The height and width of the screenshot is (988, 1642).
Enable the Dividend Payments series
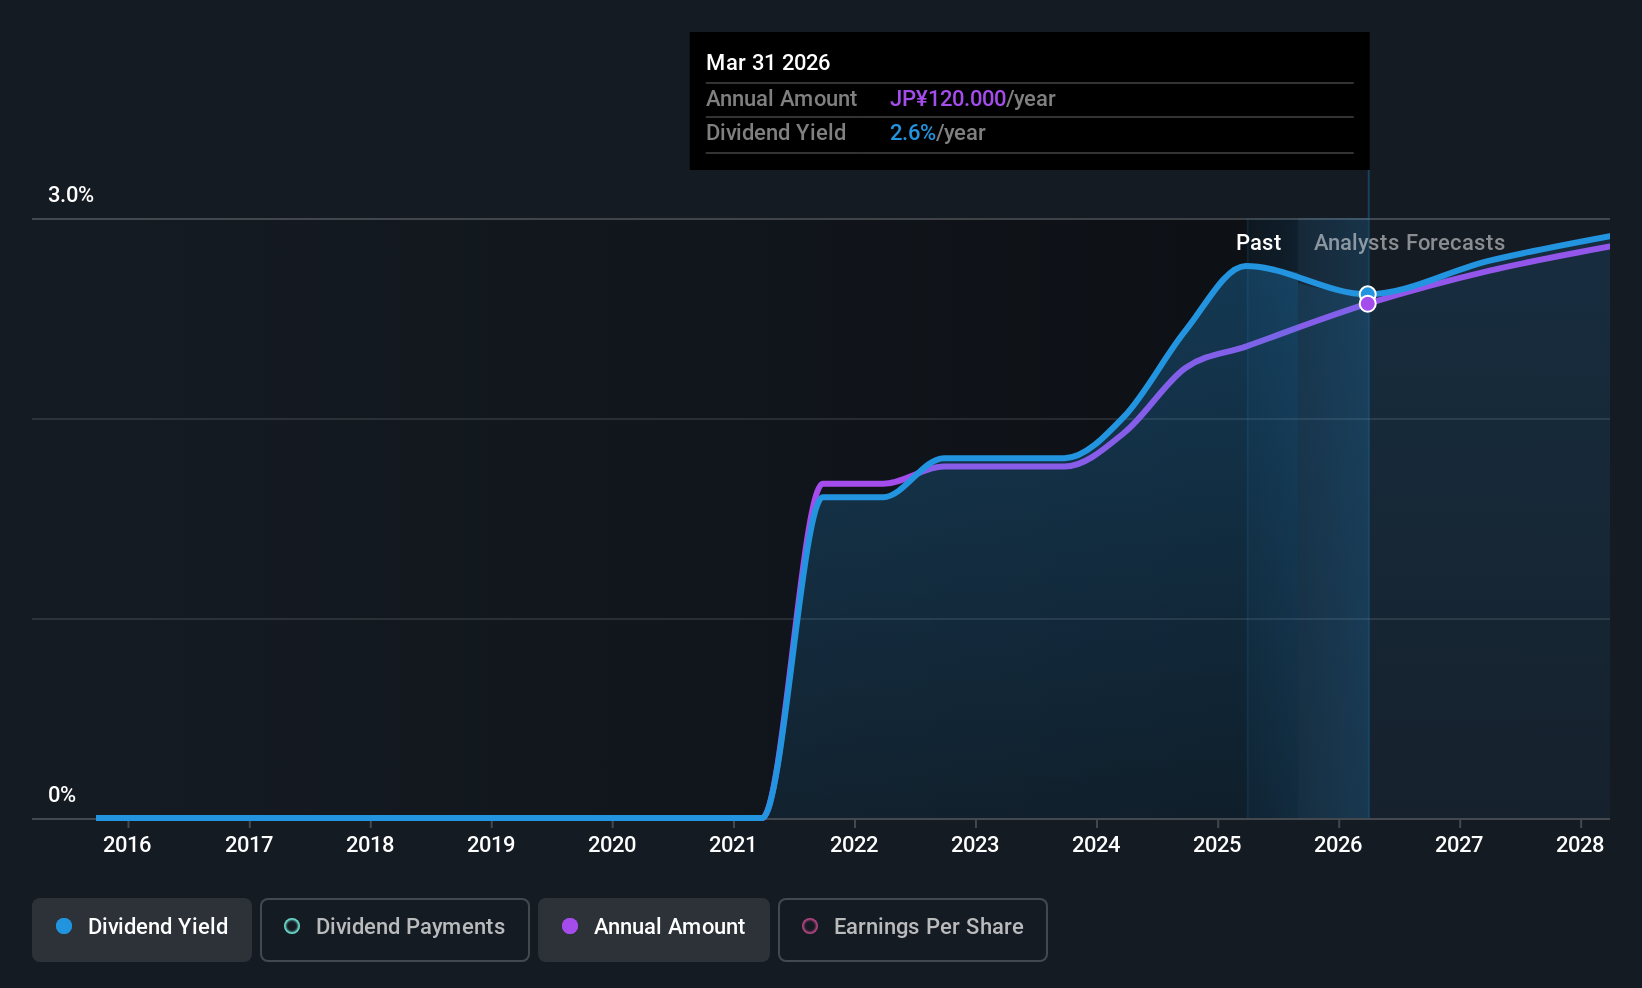click(395, 930)
